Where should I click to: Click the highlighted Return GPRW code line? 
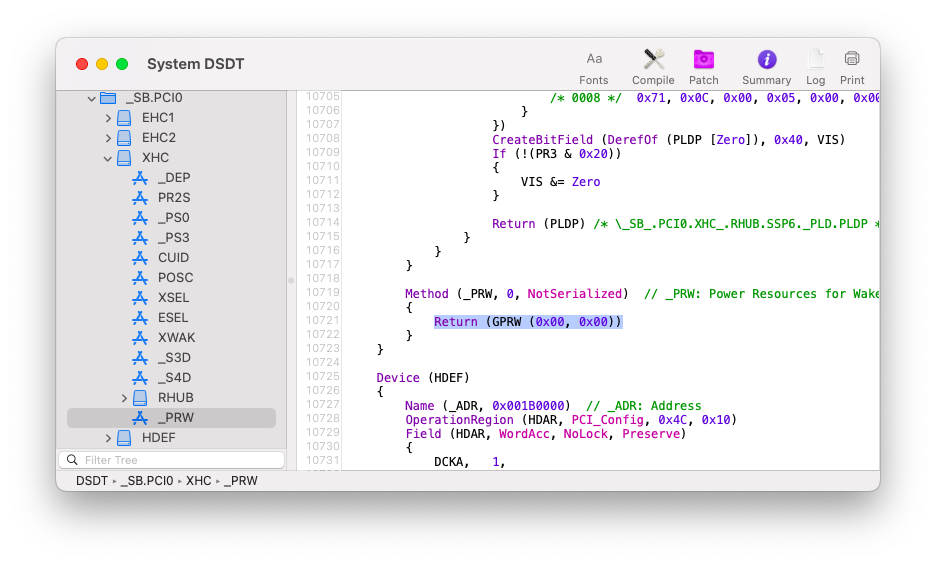[x=528, y=322]
